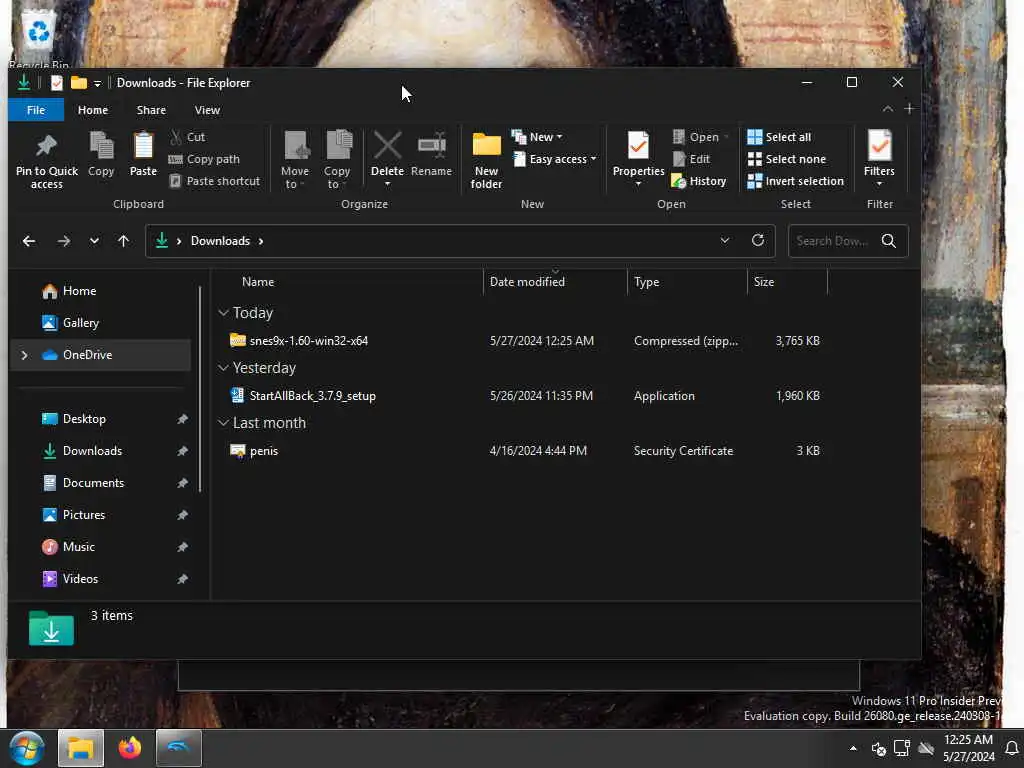
Task: Click the Rename ribbon icon
Action: [x=432, y=145]
